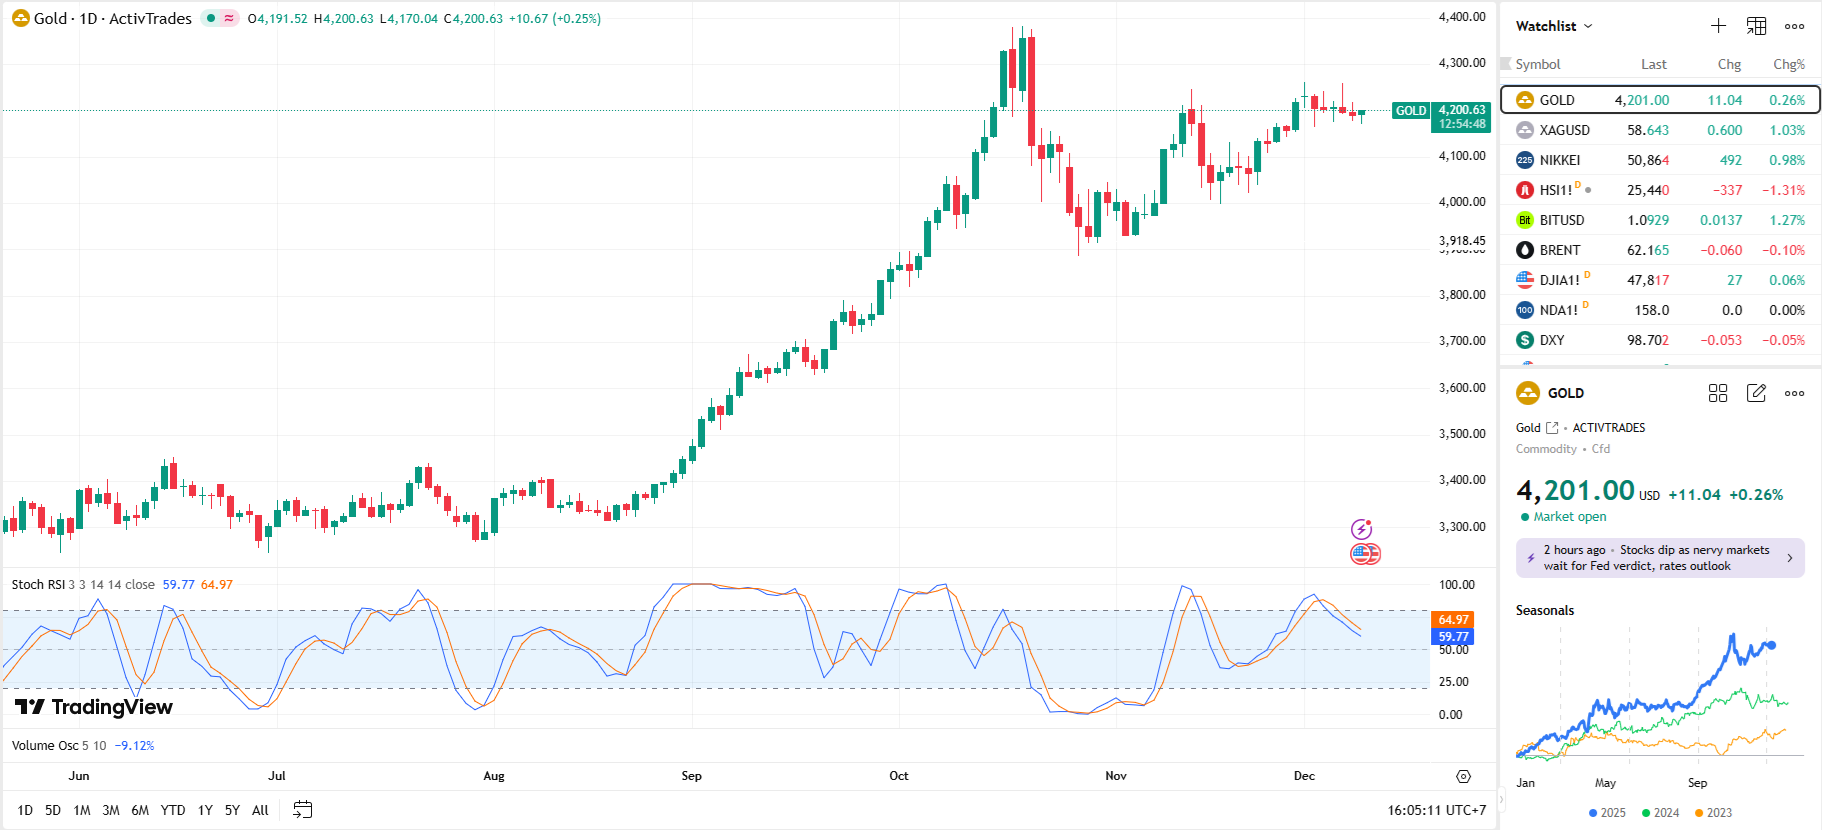1822x830 pixels.
Task: Click the four-squares grid icon beside GOLD
Action: 1718,393
